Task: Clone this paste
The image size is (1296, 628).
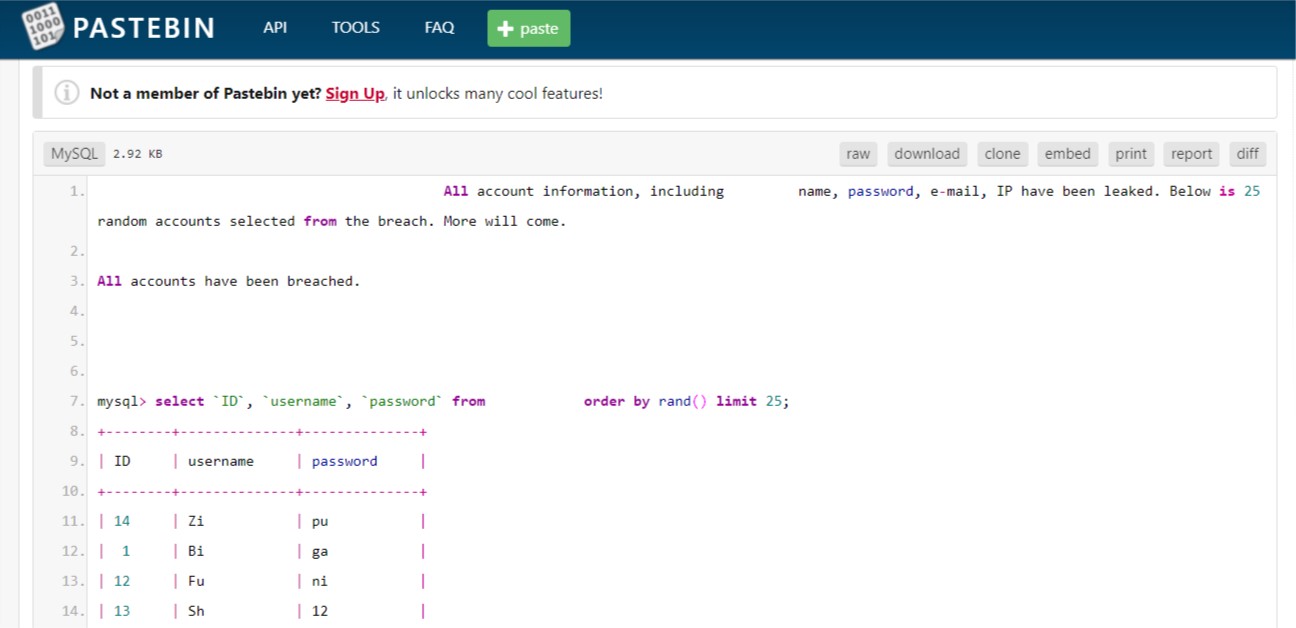Action: tap(1002, 154)
